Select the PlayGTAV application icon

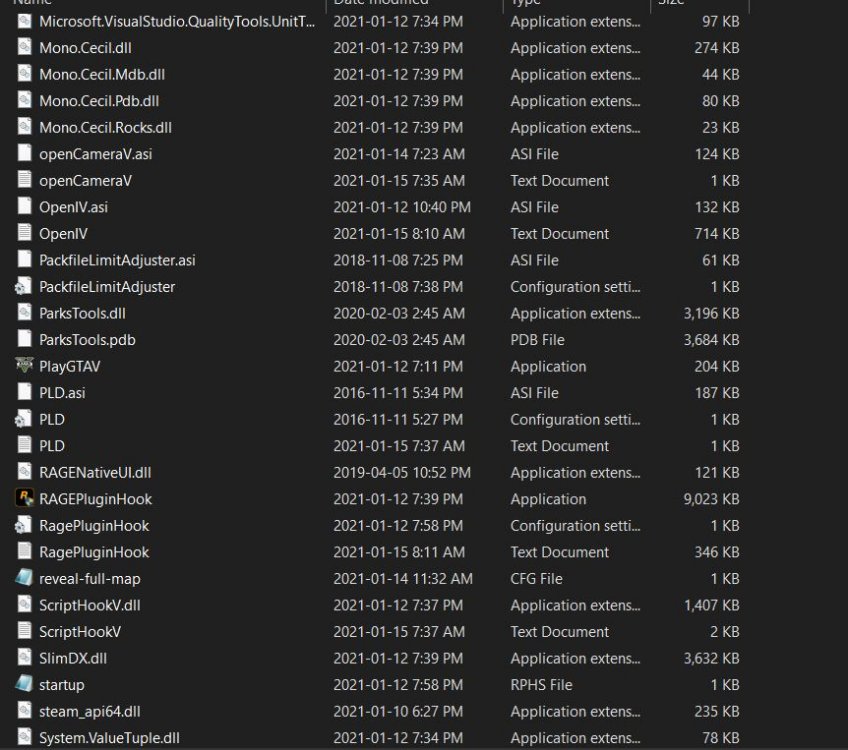24,366
